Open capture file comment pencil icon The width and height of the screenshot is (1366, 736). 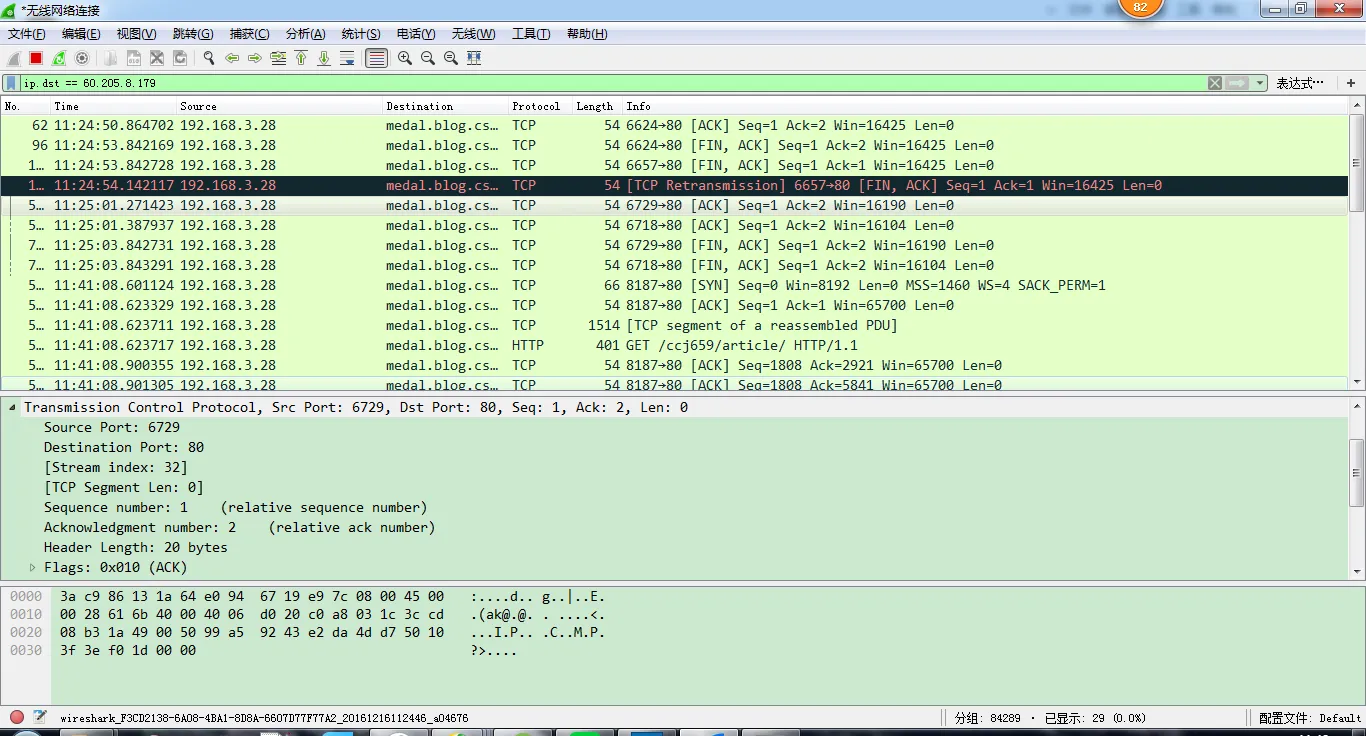click(40, 717)
